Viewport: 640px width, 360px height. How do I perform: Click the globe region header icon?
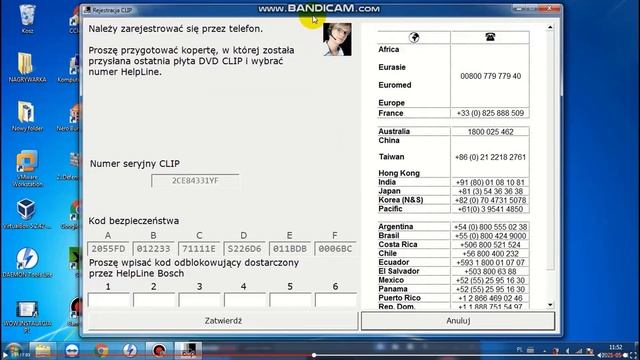414,37
